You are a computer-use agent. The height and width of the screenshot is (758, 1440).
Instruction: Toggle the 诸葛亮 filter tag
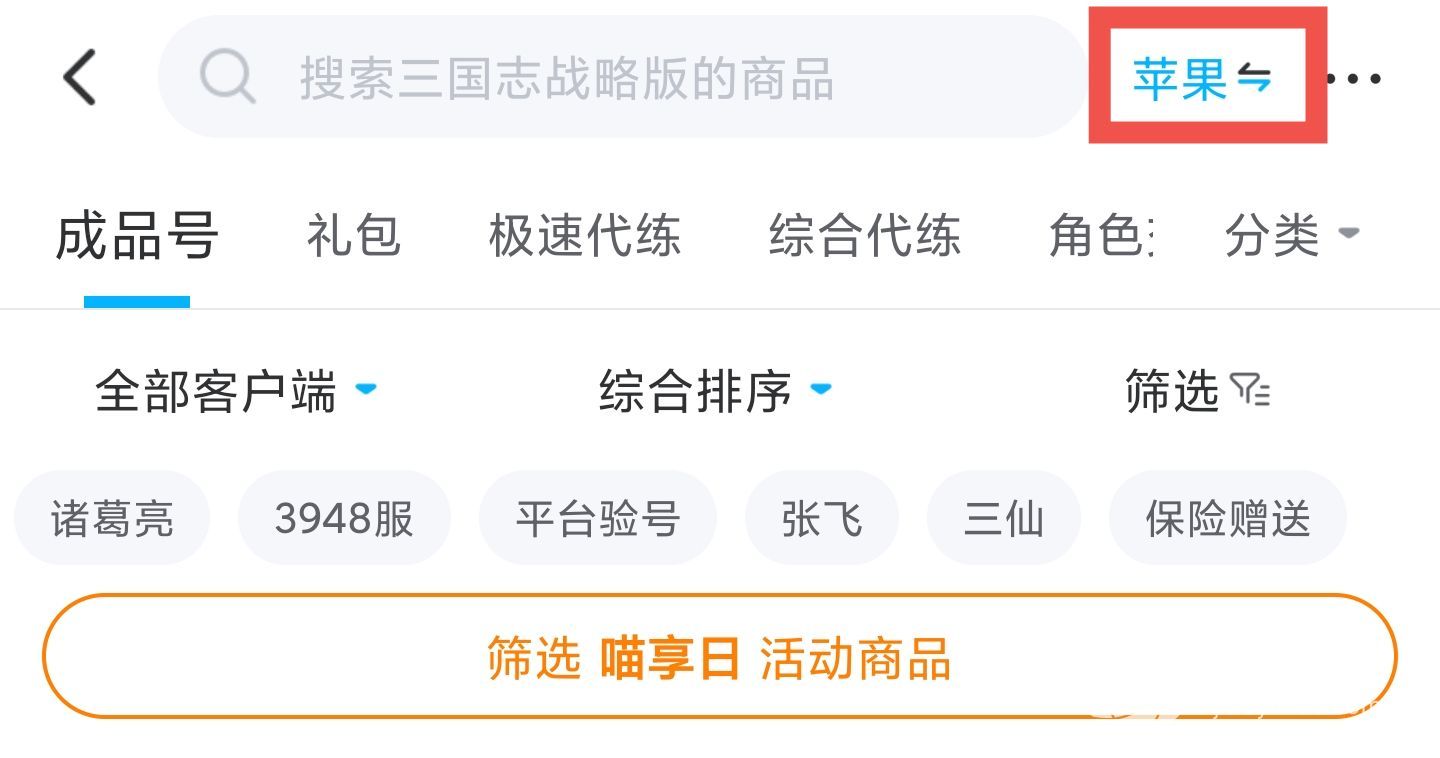tap(112, 519)
